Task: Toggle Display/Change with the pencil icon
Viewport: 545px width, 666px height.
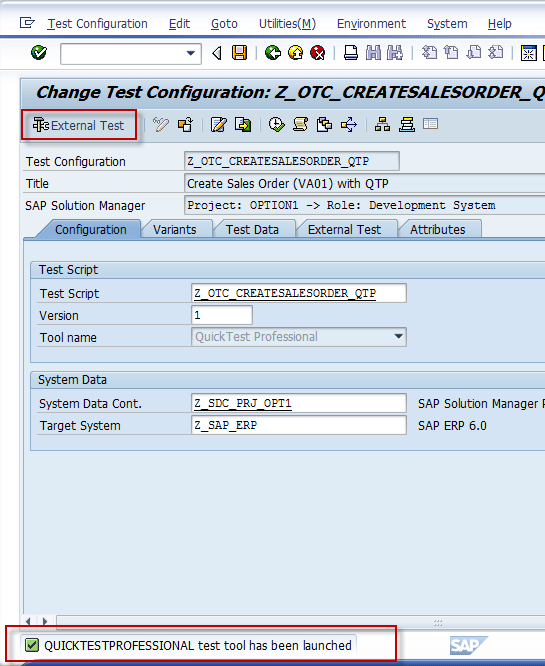Action: pyautogui.click(x=161, y=125)
